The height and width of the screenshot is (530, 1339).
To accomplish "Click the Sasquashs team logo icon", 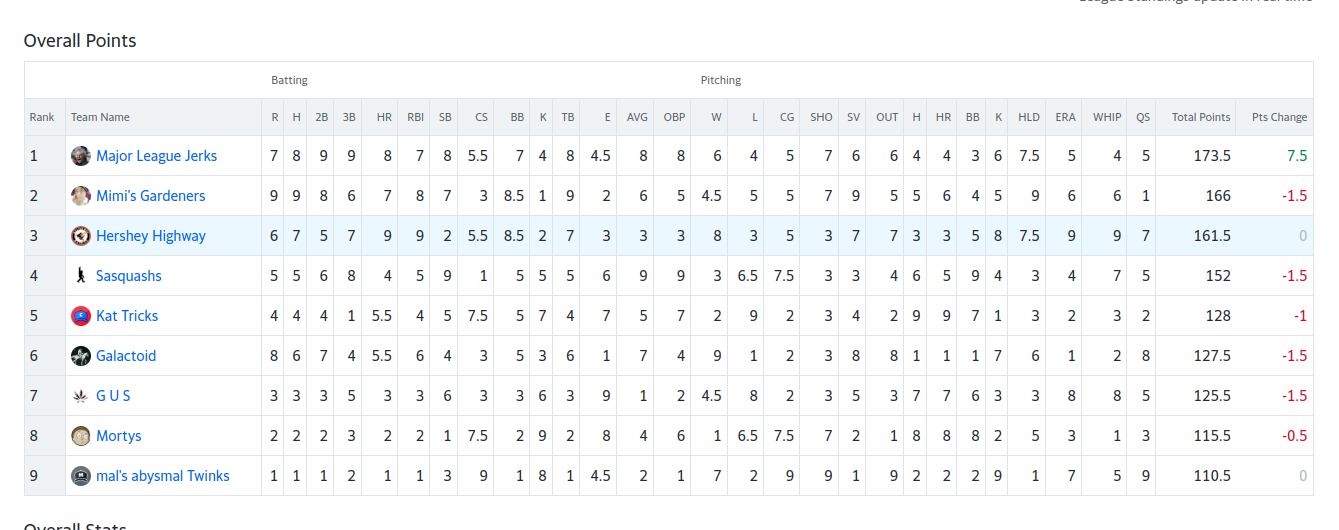I will pos(81,276).
